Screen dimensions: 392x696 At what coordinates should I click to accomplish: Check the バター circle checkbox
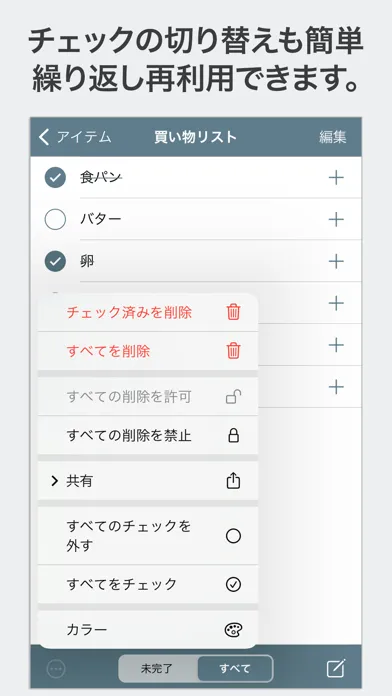(x=55, y=219)
